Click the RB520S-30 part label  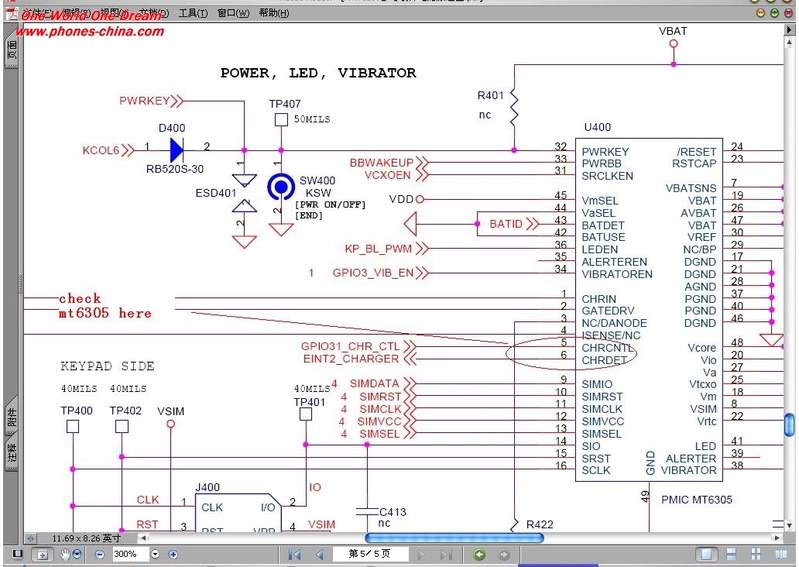pyautogui.click(x=175, y=169)
